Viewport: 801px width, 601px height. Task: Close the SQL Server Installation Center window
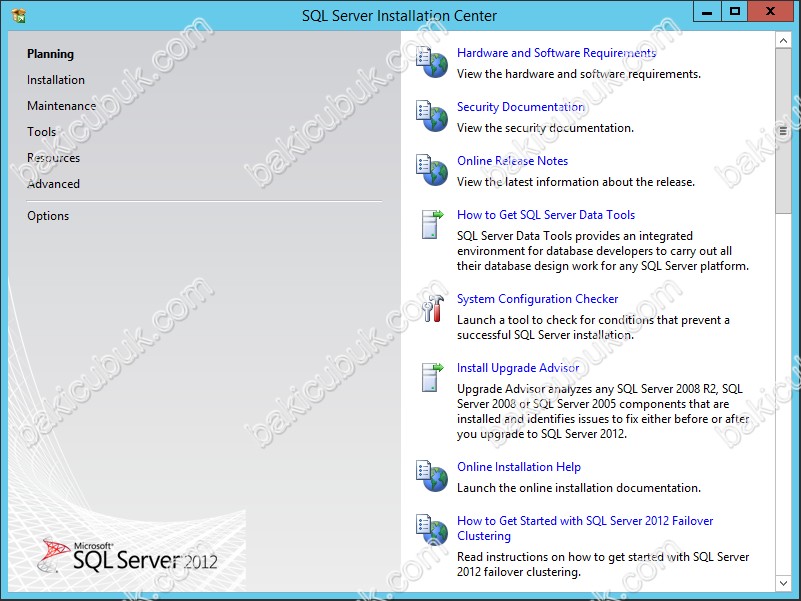(x=770, y=12)
